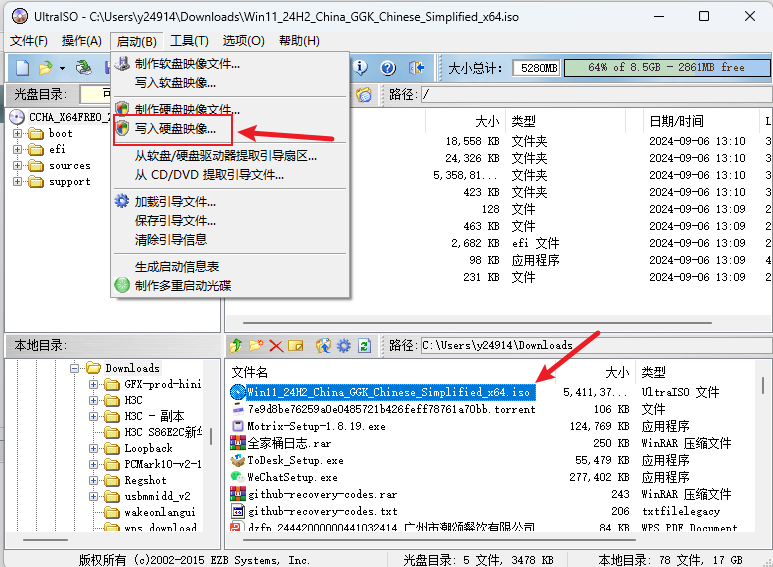This screenshot has height=567, width=773.
Task: Choose 从 CD/DVD 提取引导文件... entry
Action: click(230, 175)
